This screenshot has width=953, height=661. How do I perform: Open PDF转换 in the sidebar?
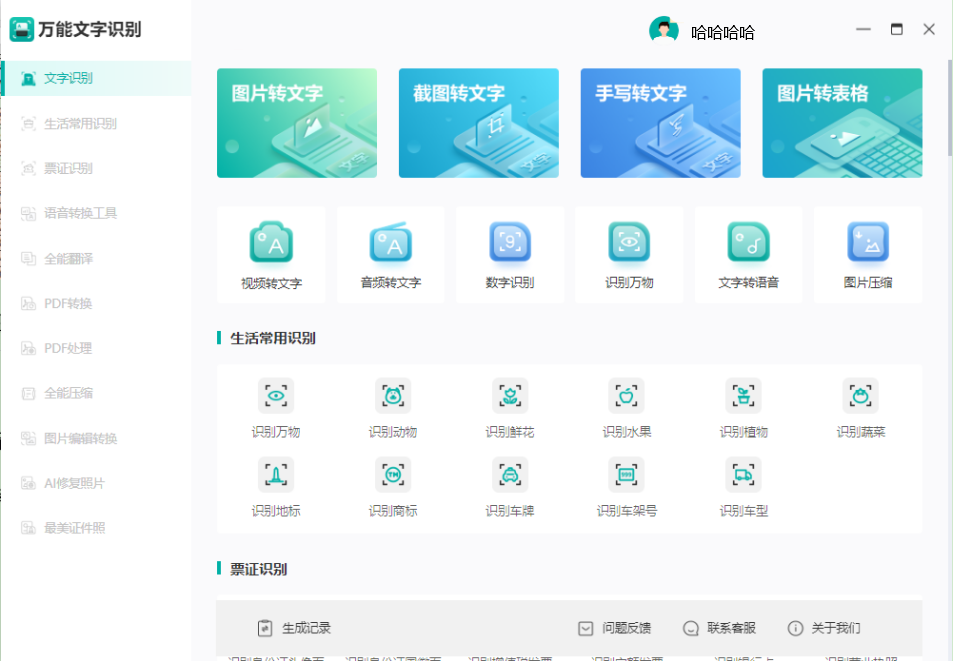[x=96, y=303]
